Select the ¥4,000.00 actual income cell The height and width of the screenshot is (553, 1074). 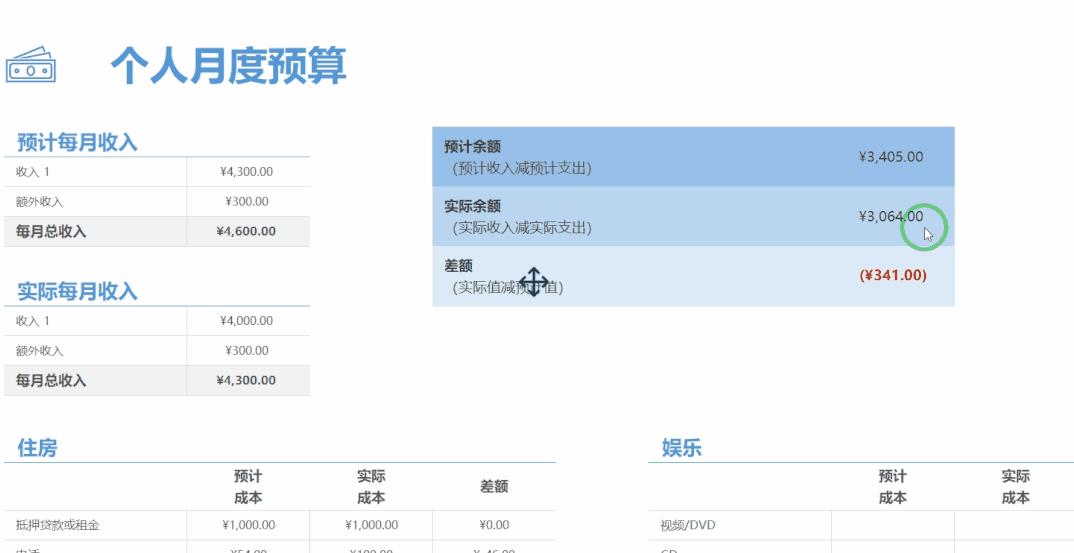click(x=246, y=321)
